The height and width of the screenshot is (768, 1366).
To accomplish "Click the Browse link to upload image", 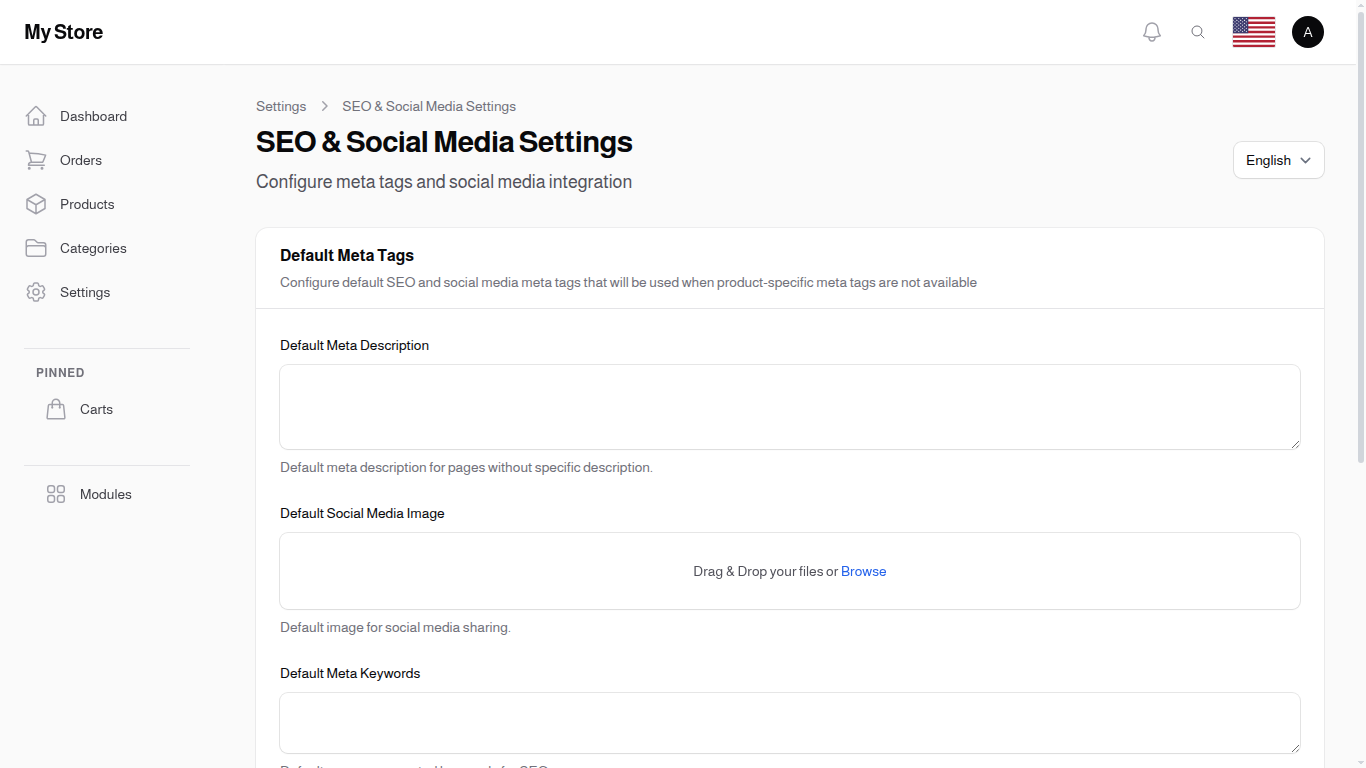I will click(863, 571).
